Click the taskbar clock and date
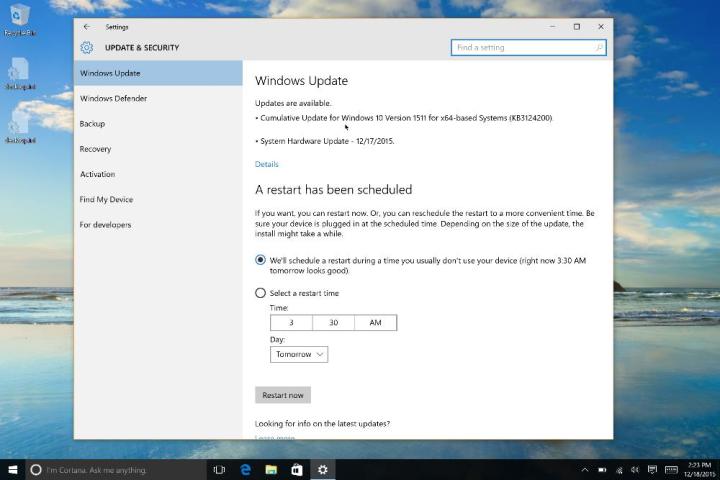 699,469
